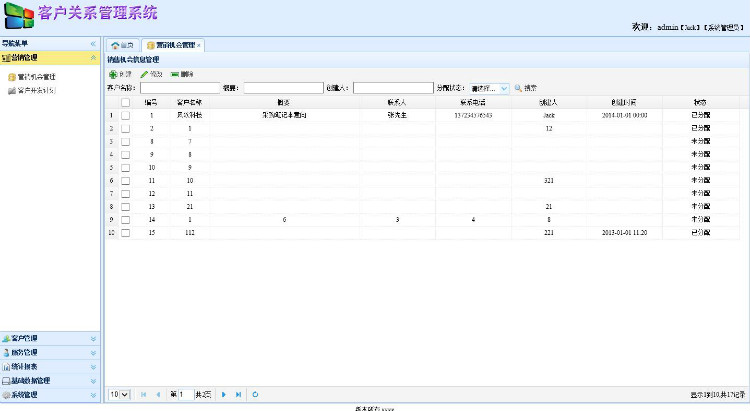The image size is (750, 411).
Task: Click the colorful system logo
Action: (x=19, y=16)
